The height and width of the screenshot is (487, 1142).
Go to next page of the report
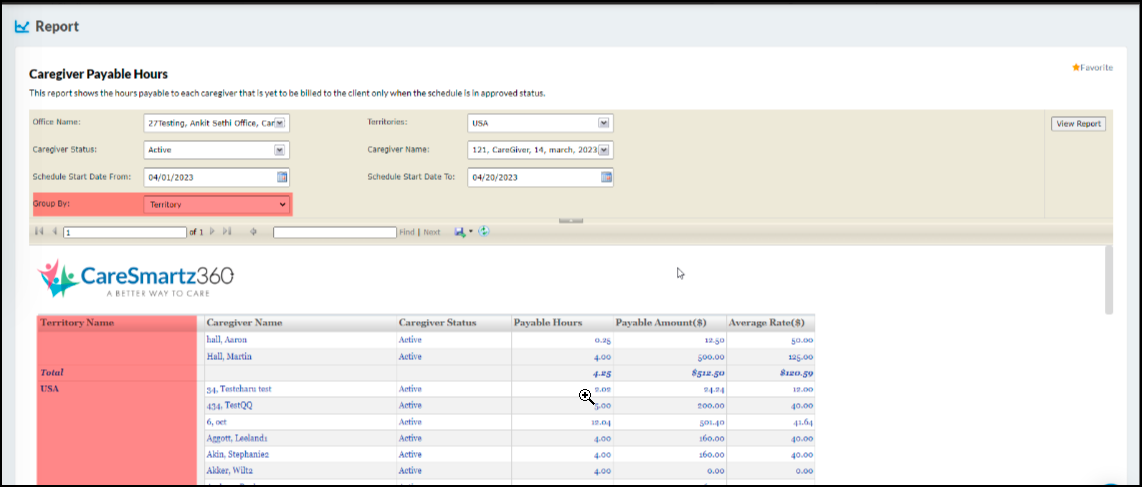pyautogui.click(x=212, y=232)
